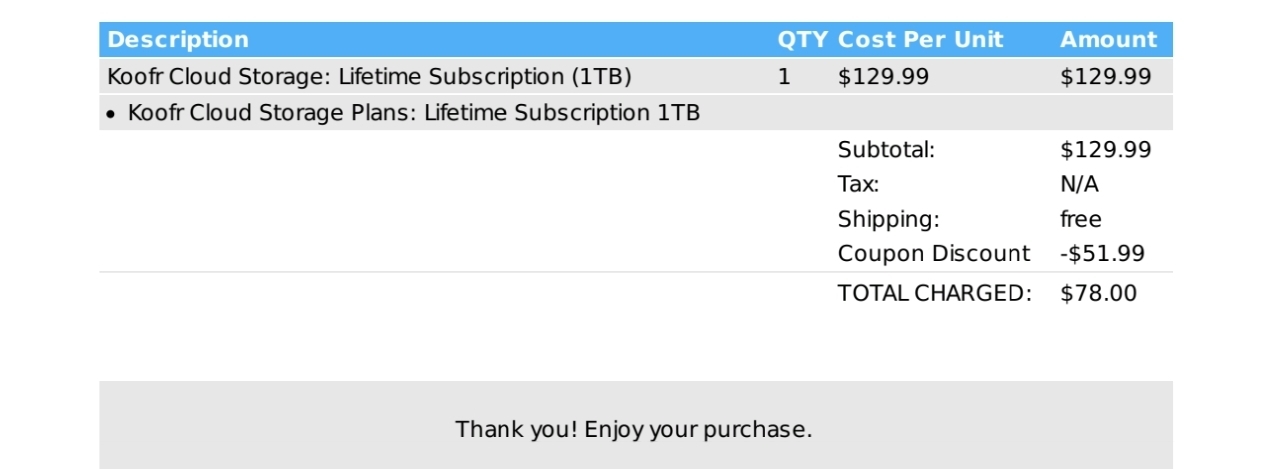Viewport: 1264px width, 469px height.
Task: Select the $78.00 total amount
Action: (1098, 293)
